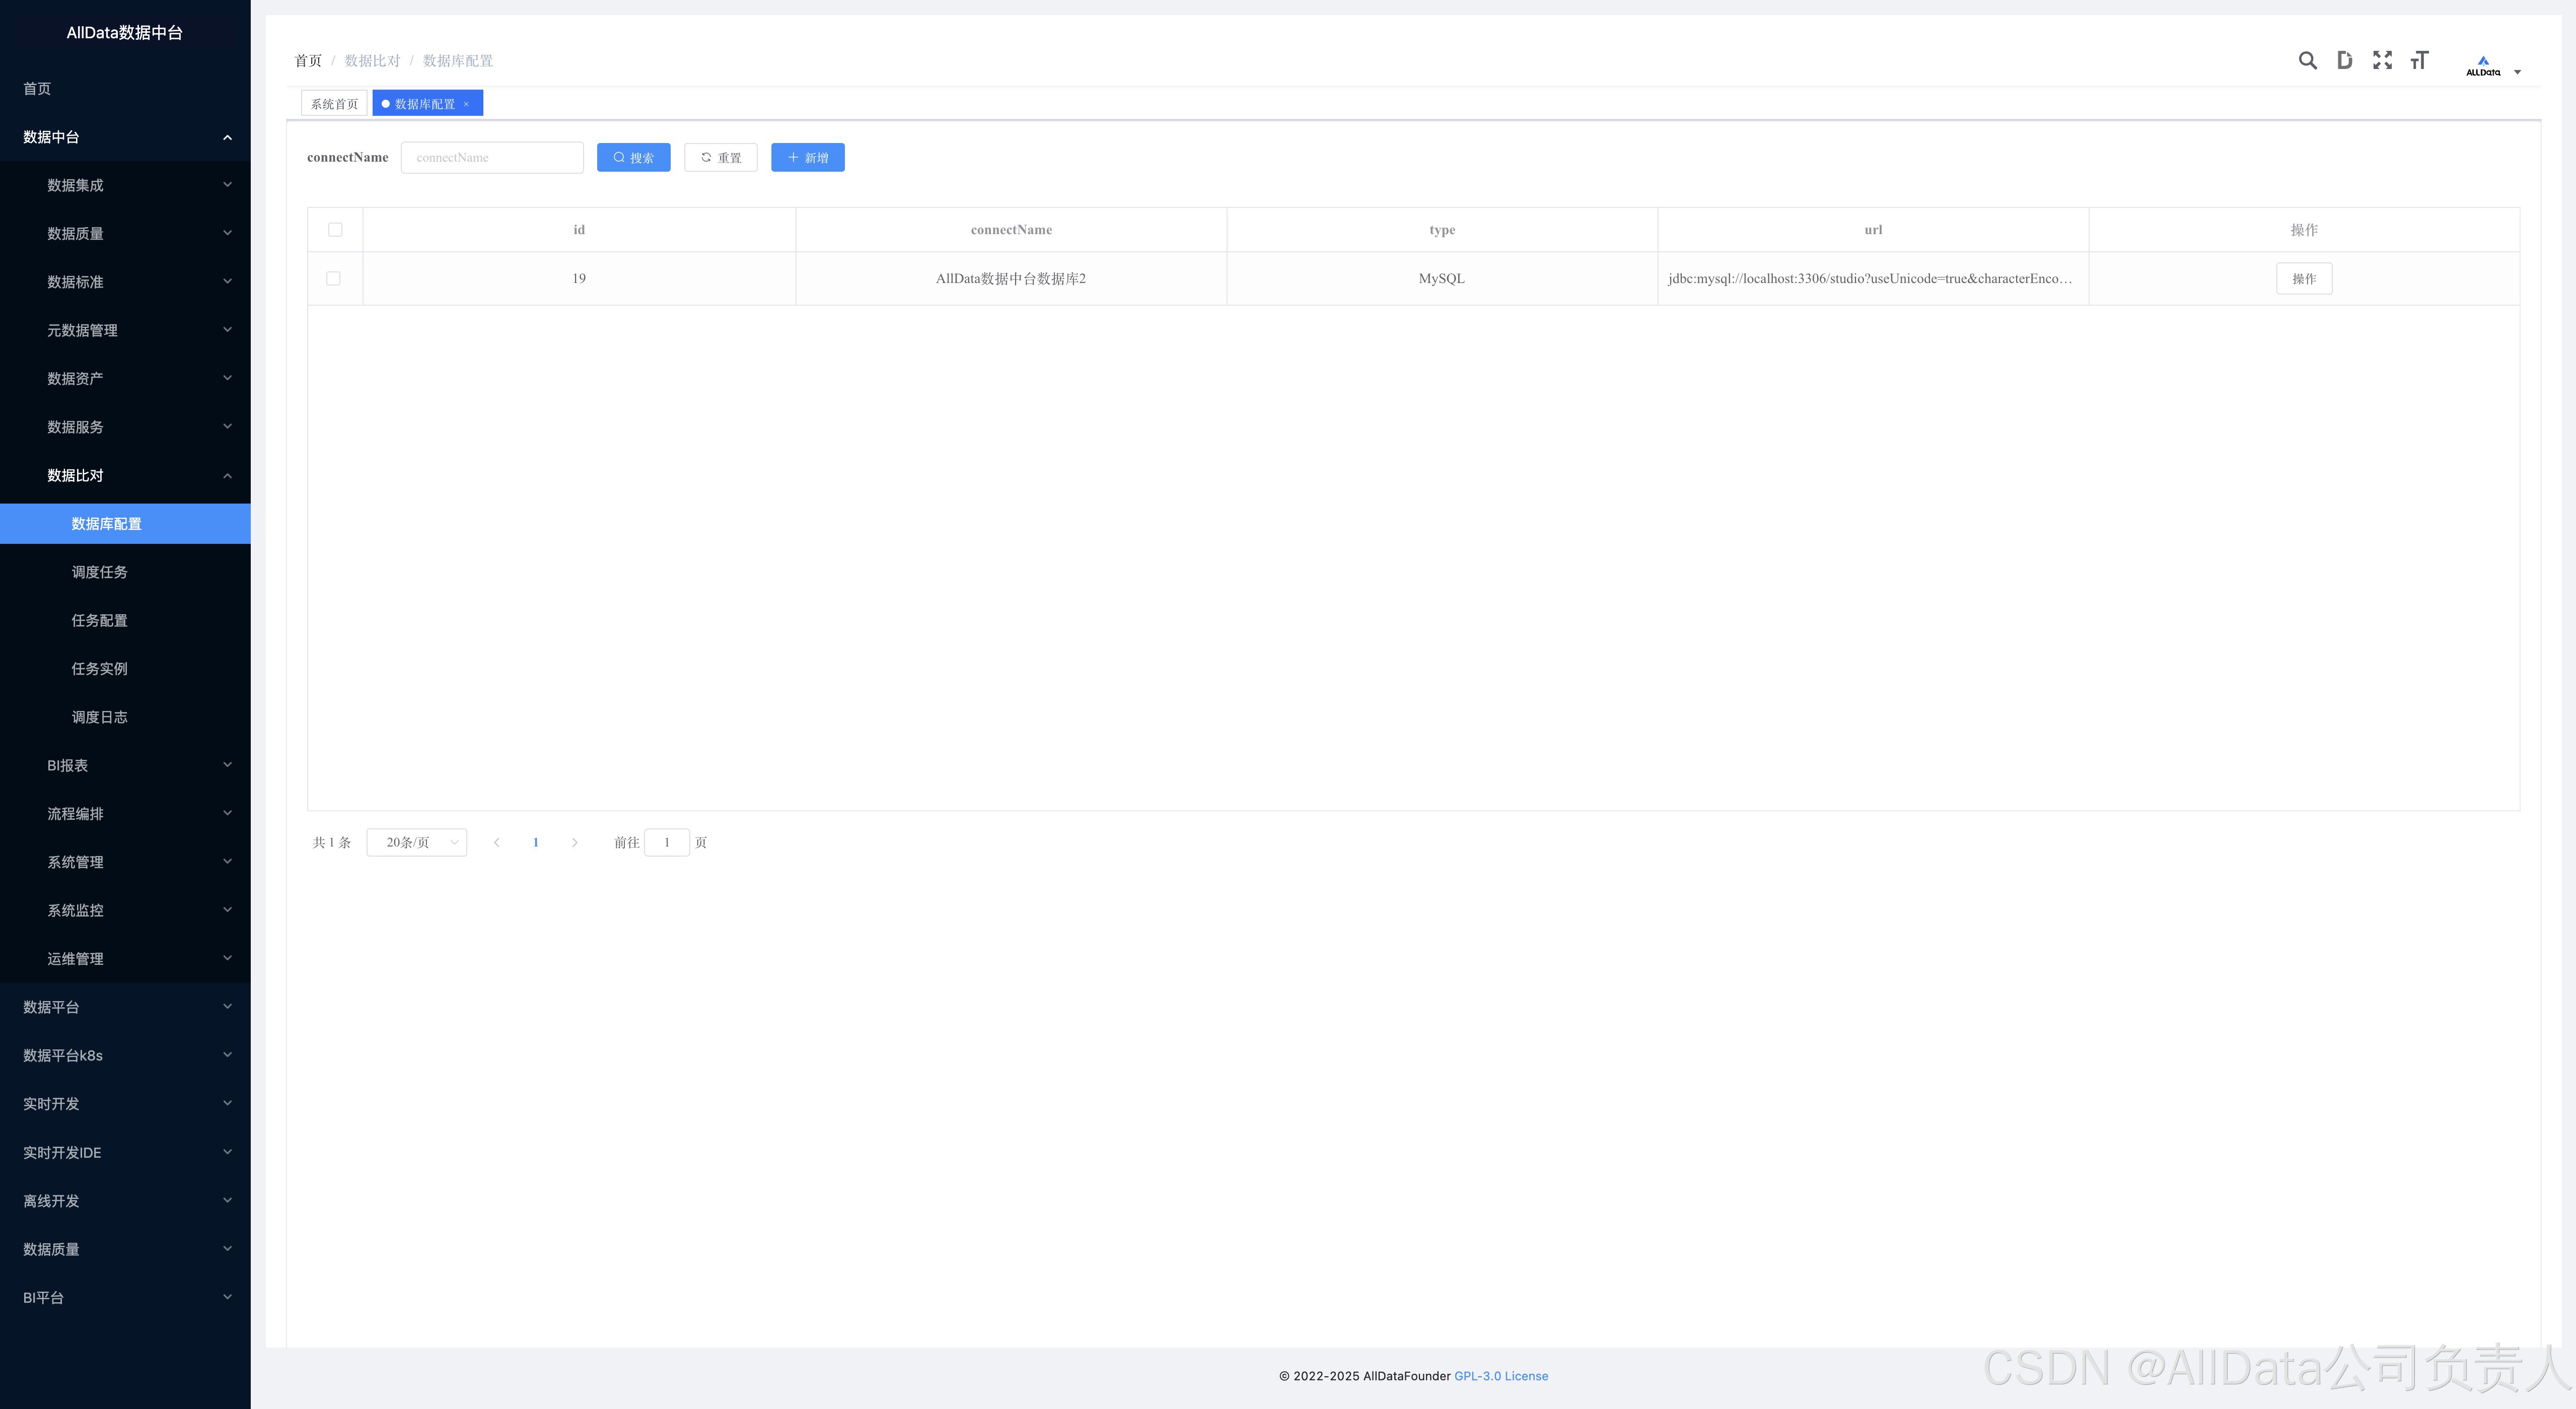Select the checkbox for row id 19
The width and height of the screenshot is (2576, 1409).
[x=334, y=279]
